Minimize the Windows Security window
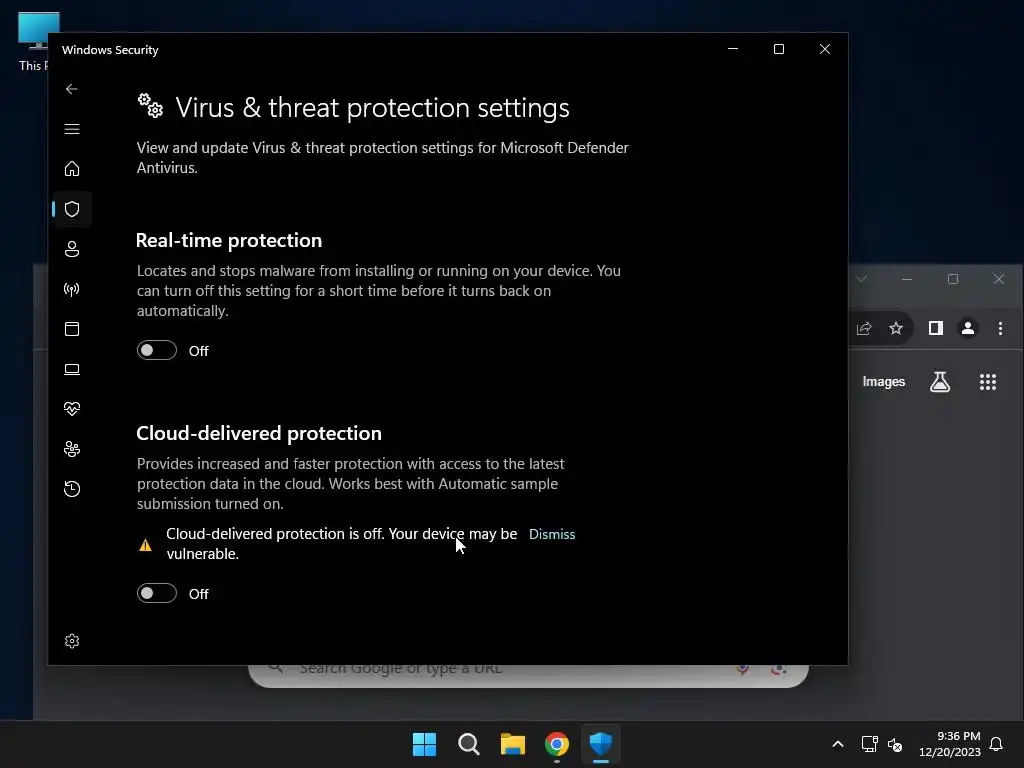The image size is (1024, 768). 733,49
